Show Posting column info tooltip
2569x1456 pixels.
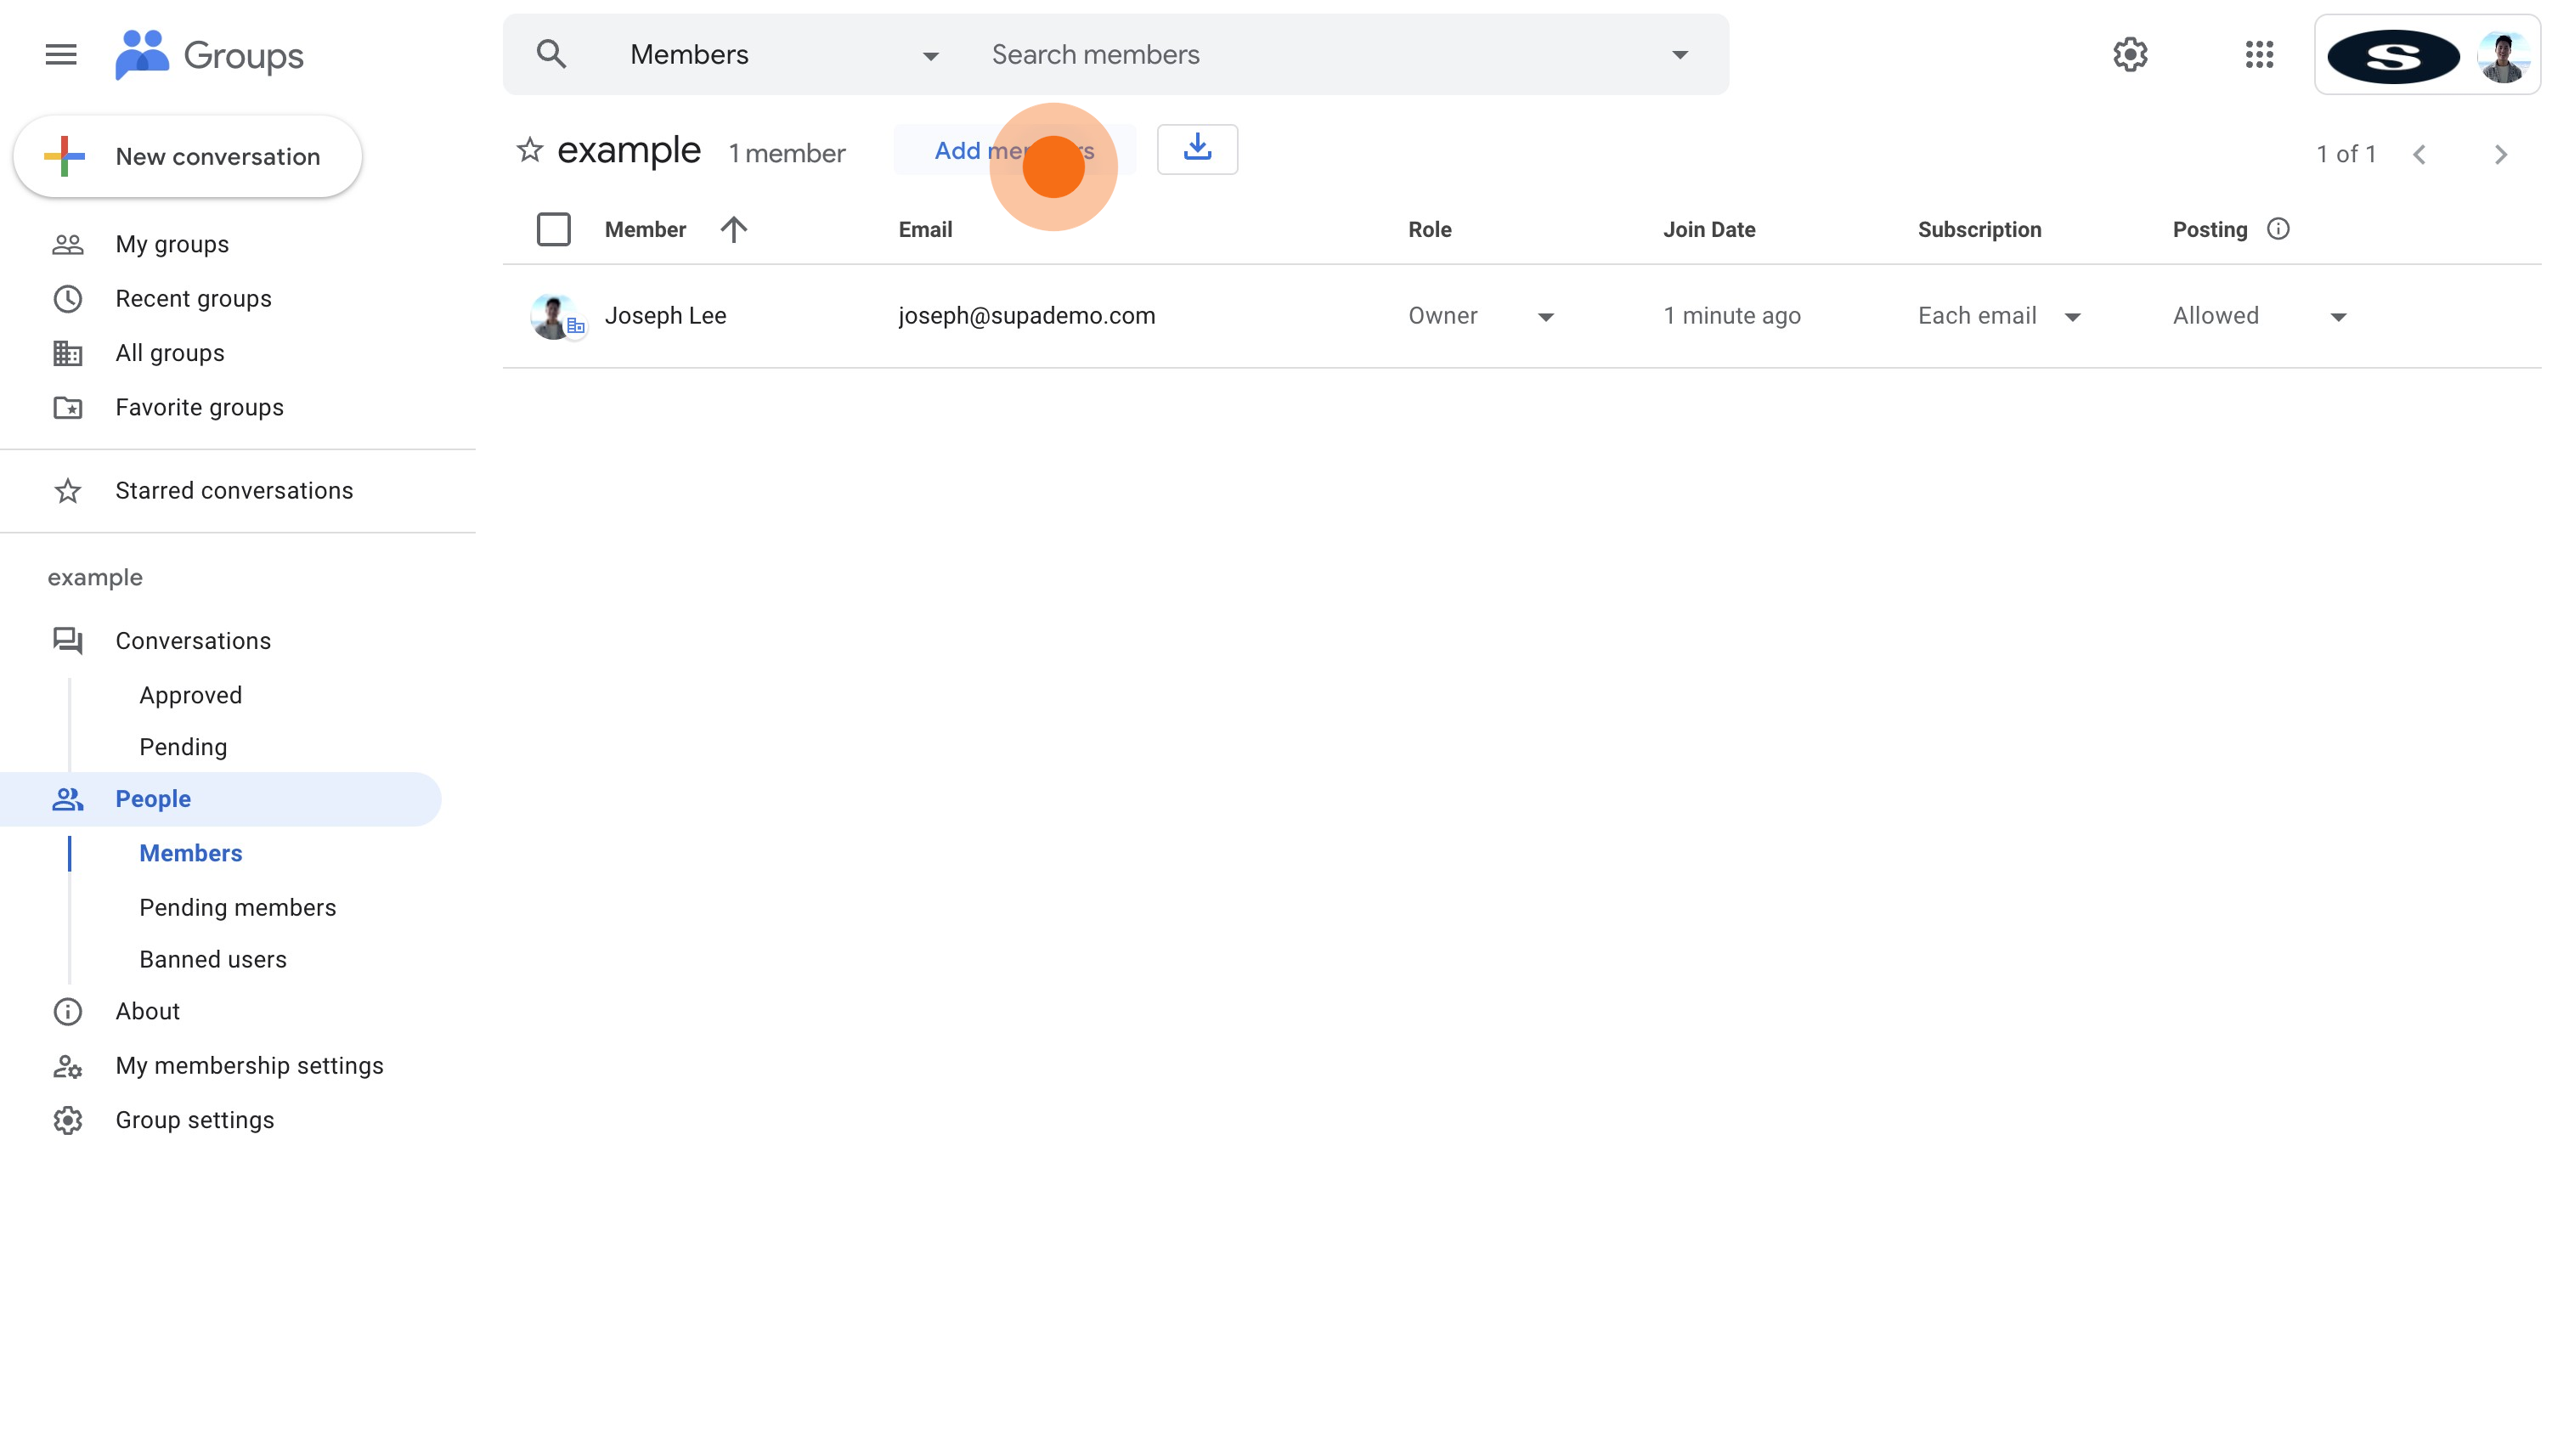pos(2278,229)
